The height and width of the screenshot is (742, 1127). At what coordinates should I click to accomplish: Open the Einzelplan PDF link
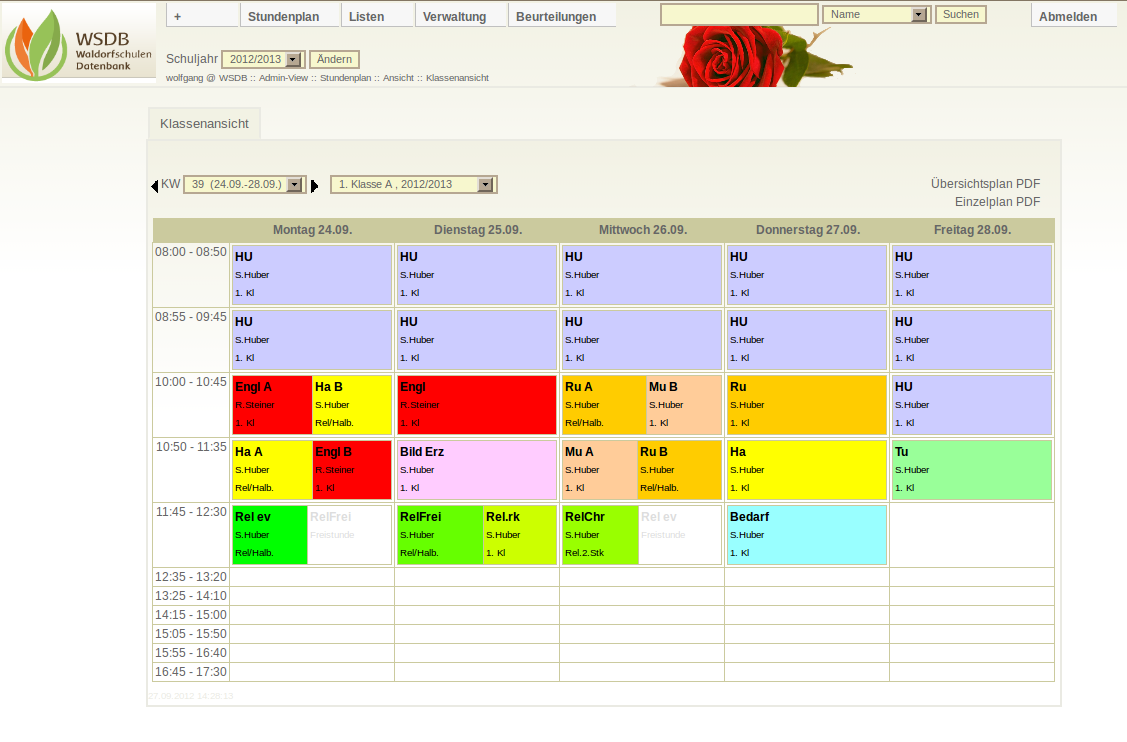pyautogui.click(x=997, y=202)
